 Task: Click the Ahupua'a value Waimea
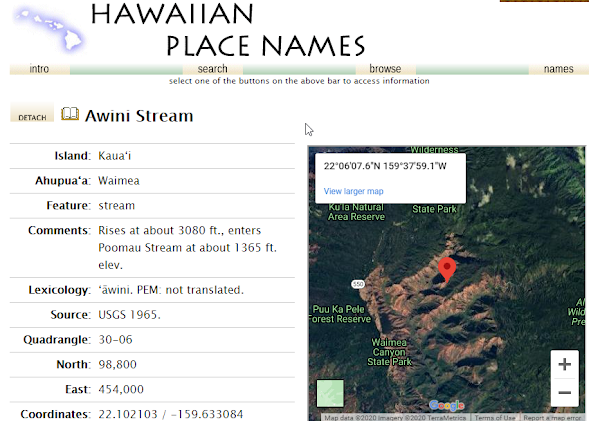tap(119, 181)
